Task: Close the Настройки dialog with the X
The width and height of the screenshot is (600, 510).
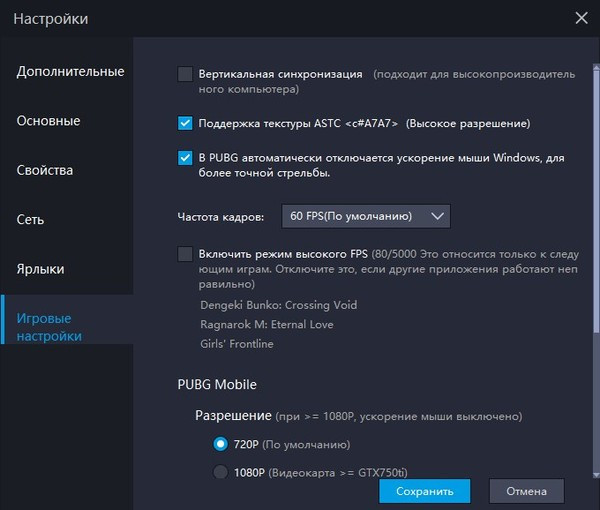Action: click(581, 17)
